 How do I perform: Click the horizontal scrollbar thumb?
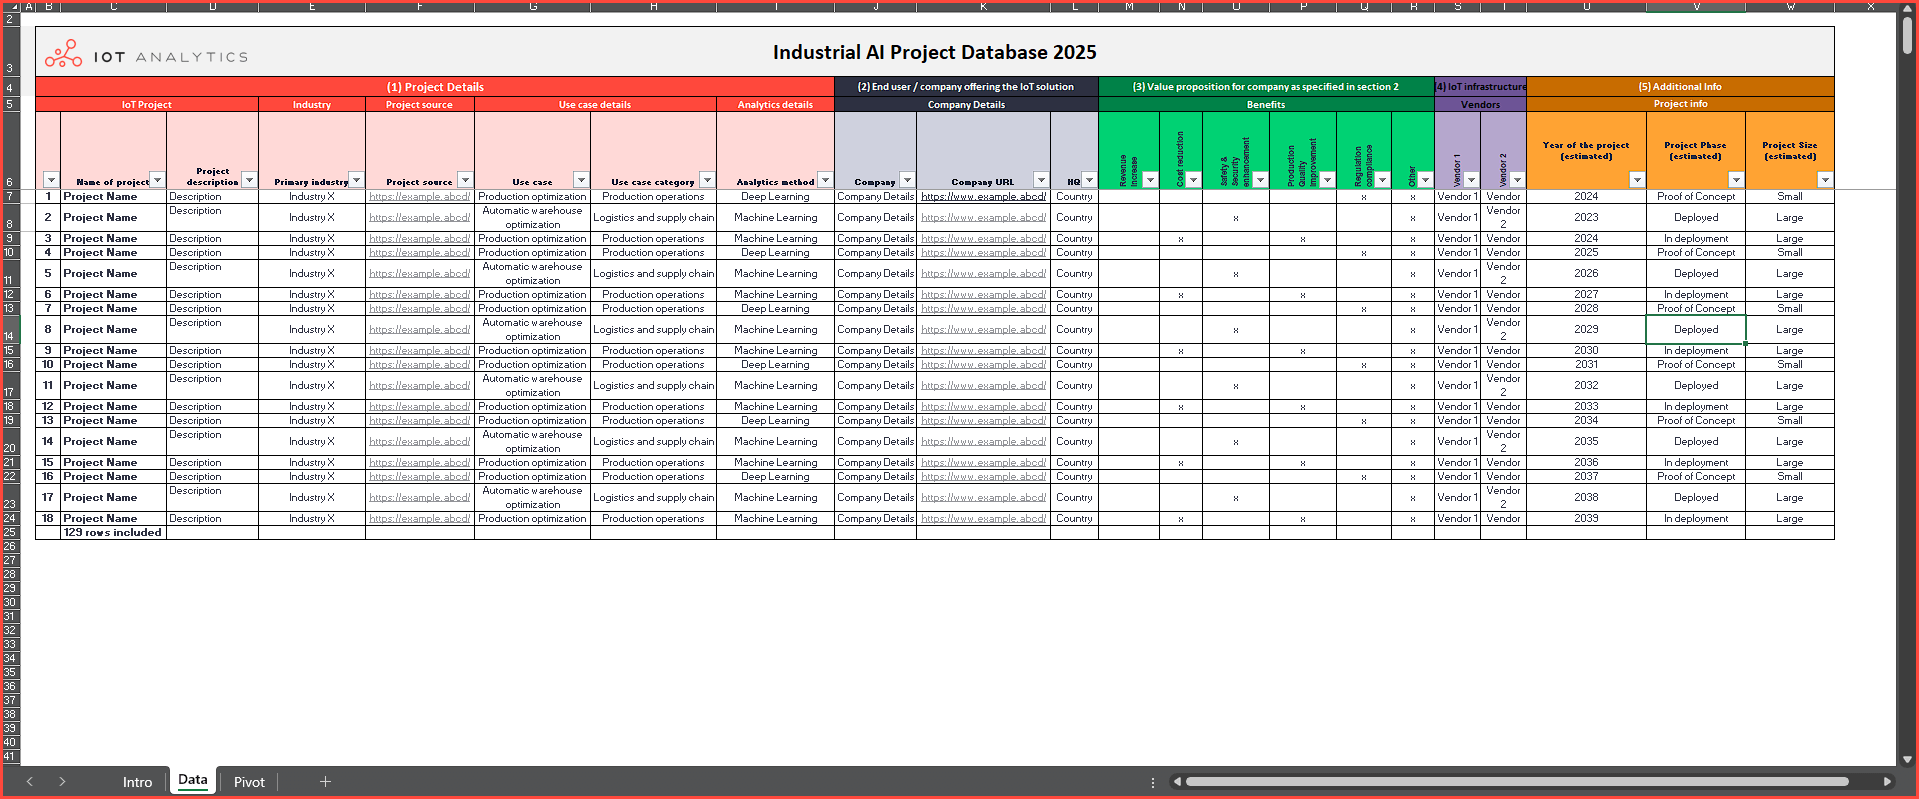click(x=1517, y=781)
